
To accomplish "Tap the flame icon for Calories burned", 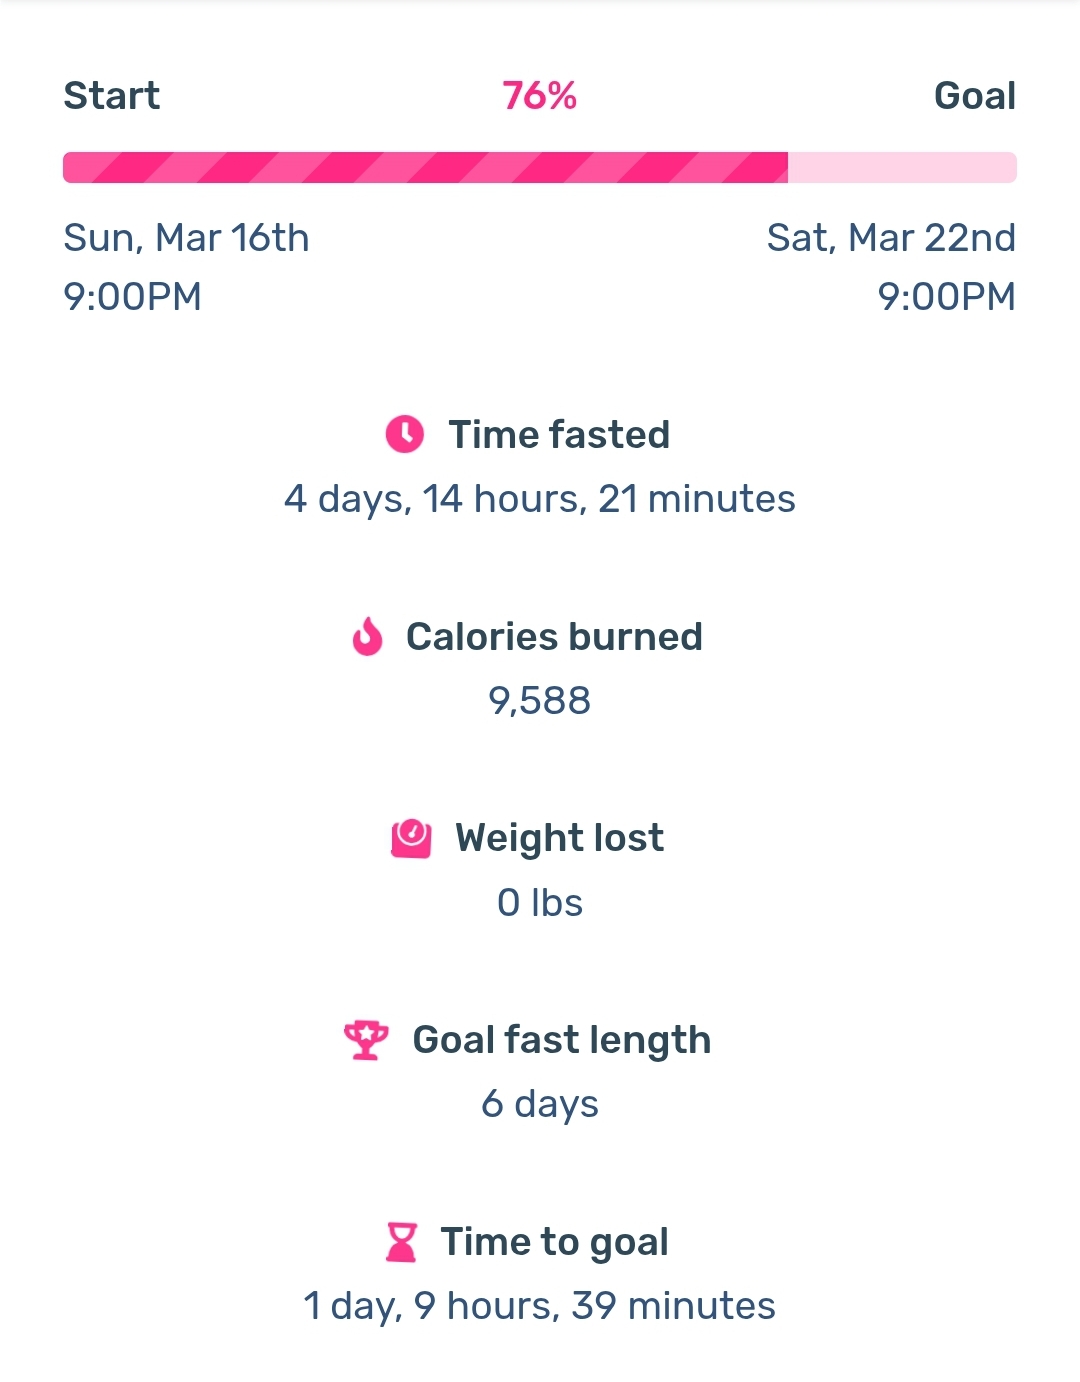I will 368,636.
